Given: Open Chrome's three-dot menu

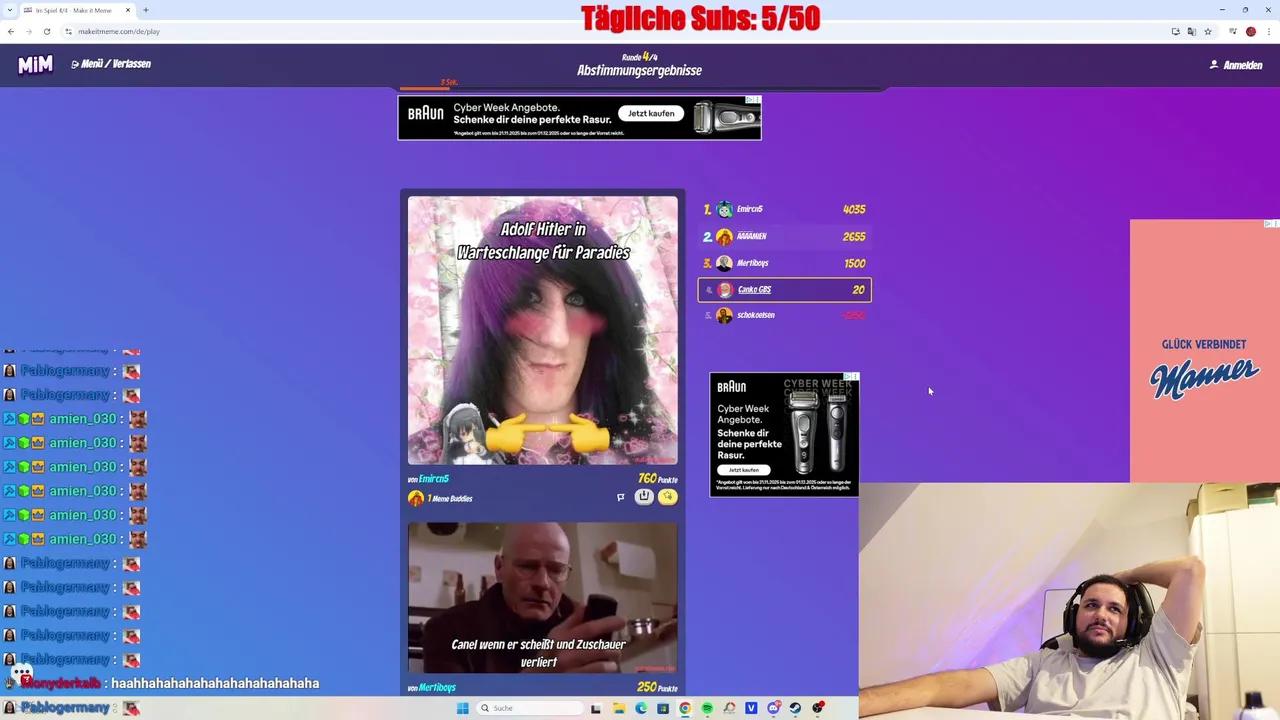Looking at the screenshot, I should 1268,31.
